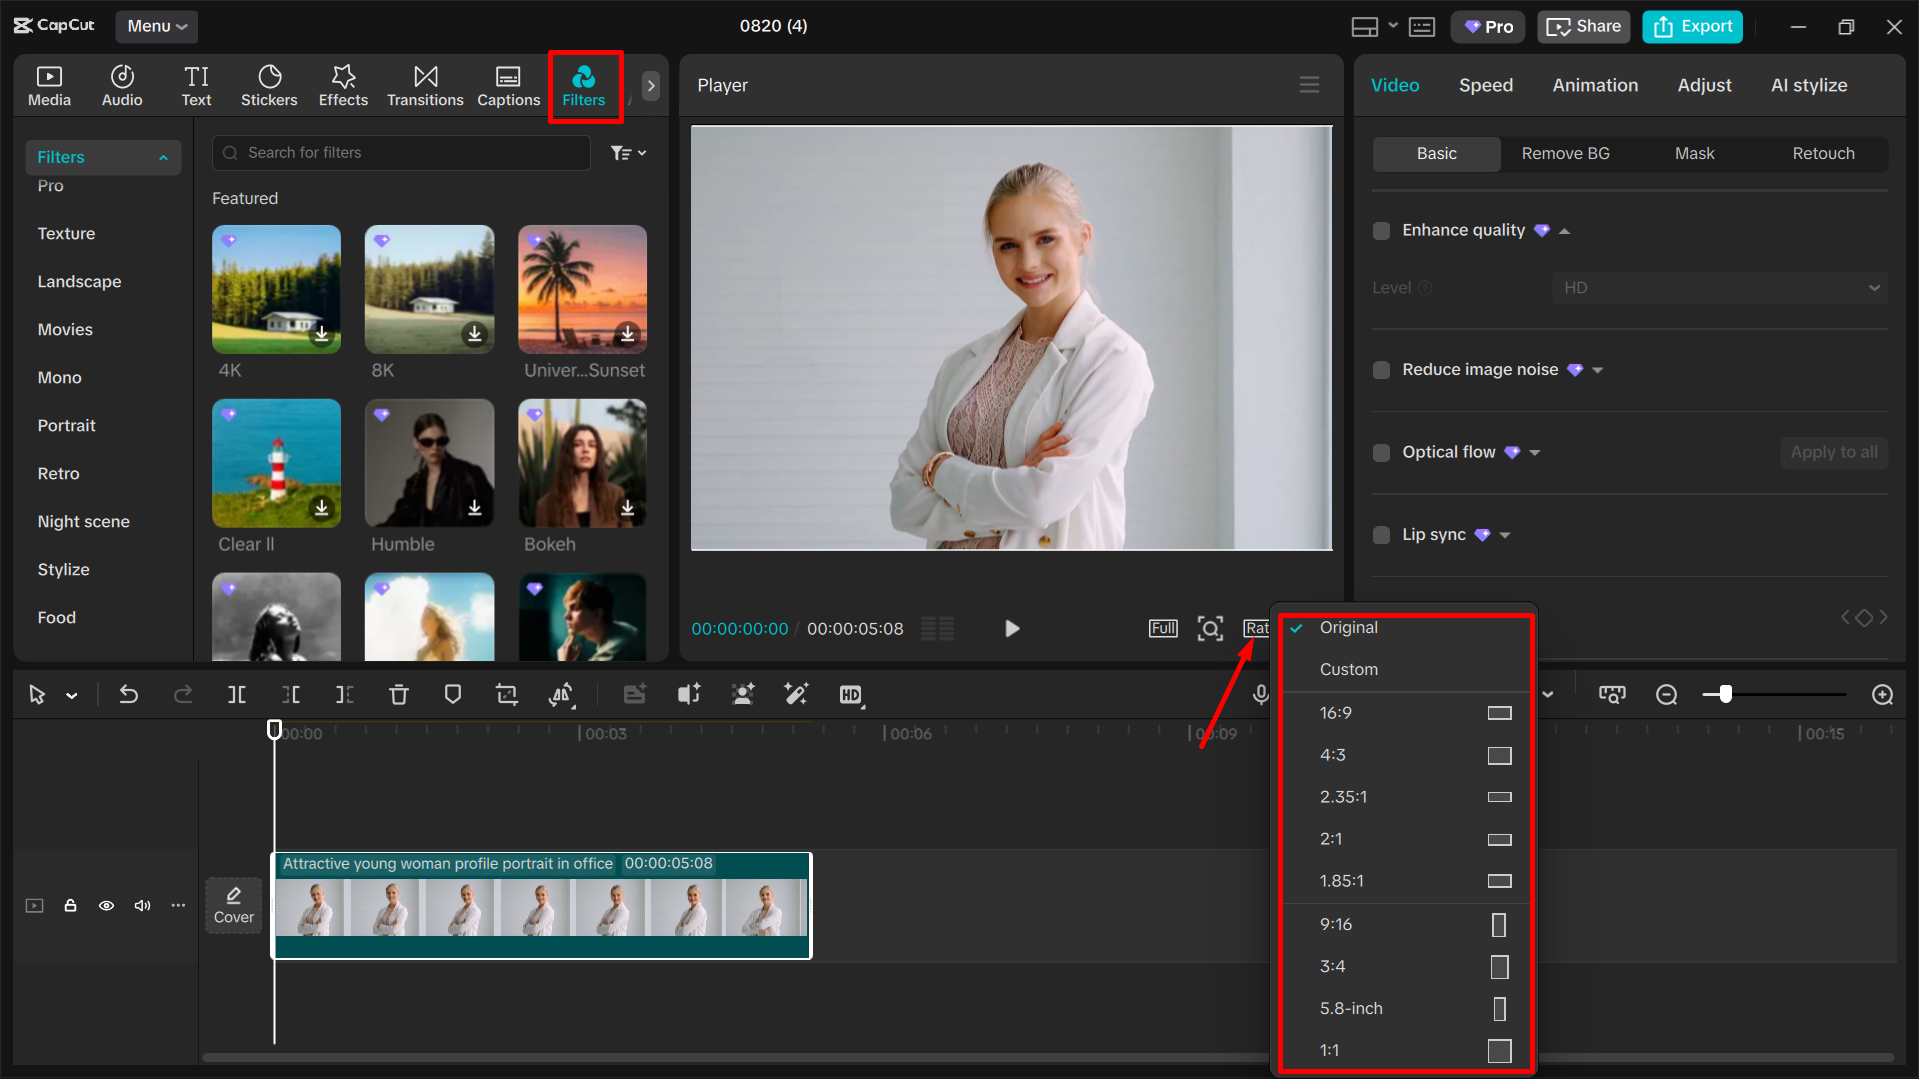Viewport: 1919px width, 1079px height.
Task: Hide the video track with the eye icon
Action: coord(106,905)
